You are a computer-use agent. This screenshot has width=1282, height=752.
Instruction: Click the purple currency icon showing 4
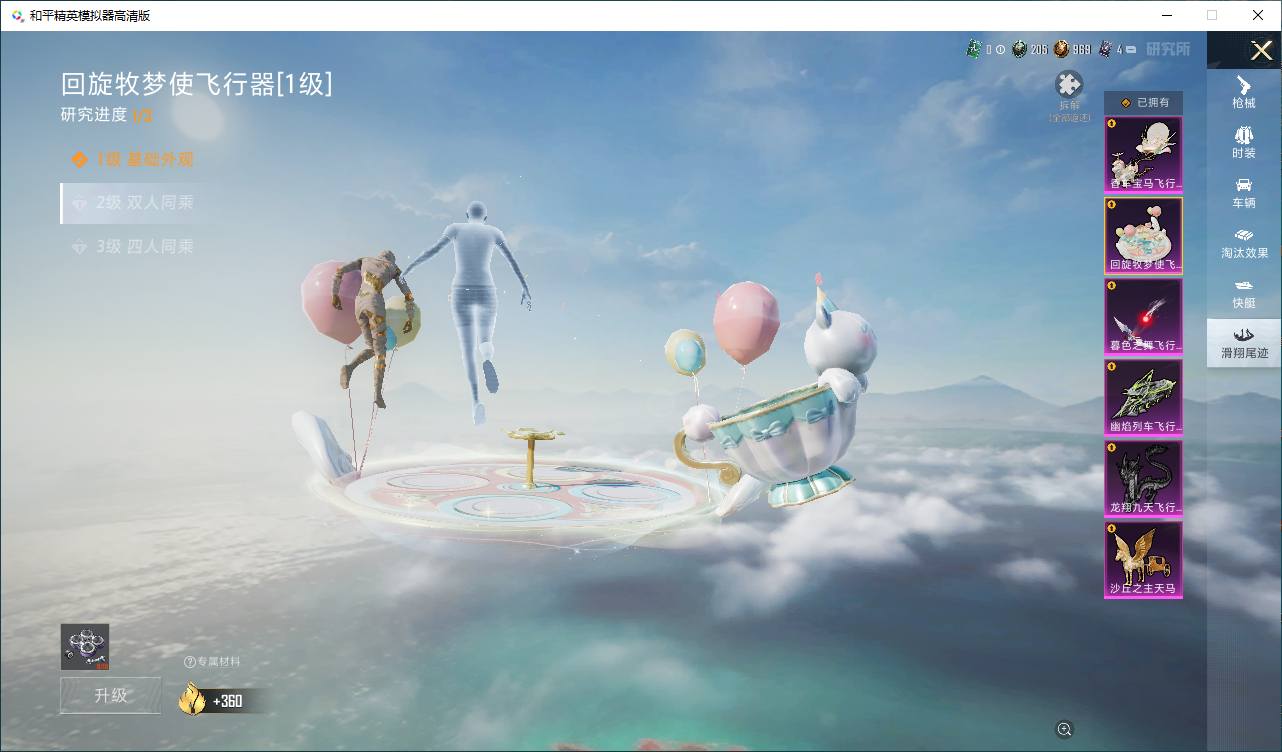coord(1104,49)
